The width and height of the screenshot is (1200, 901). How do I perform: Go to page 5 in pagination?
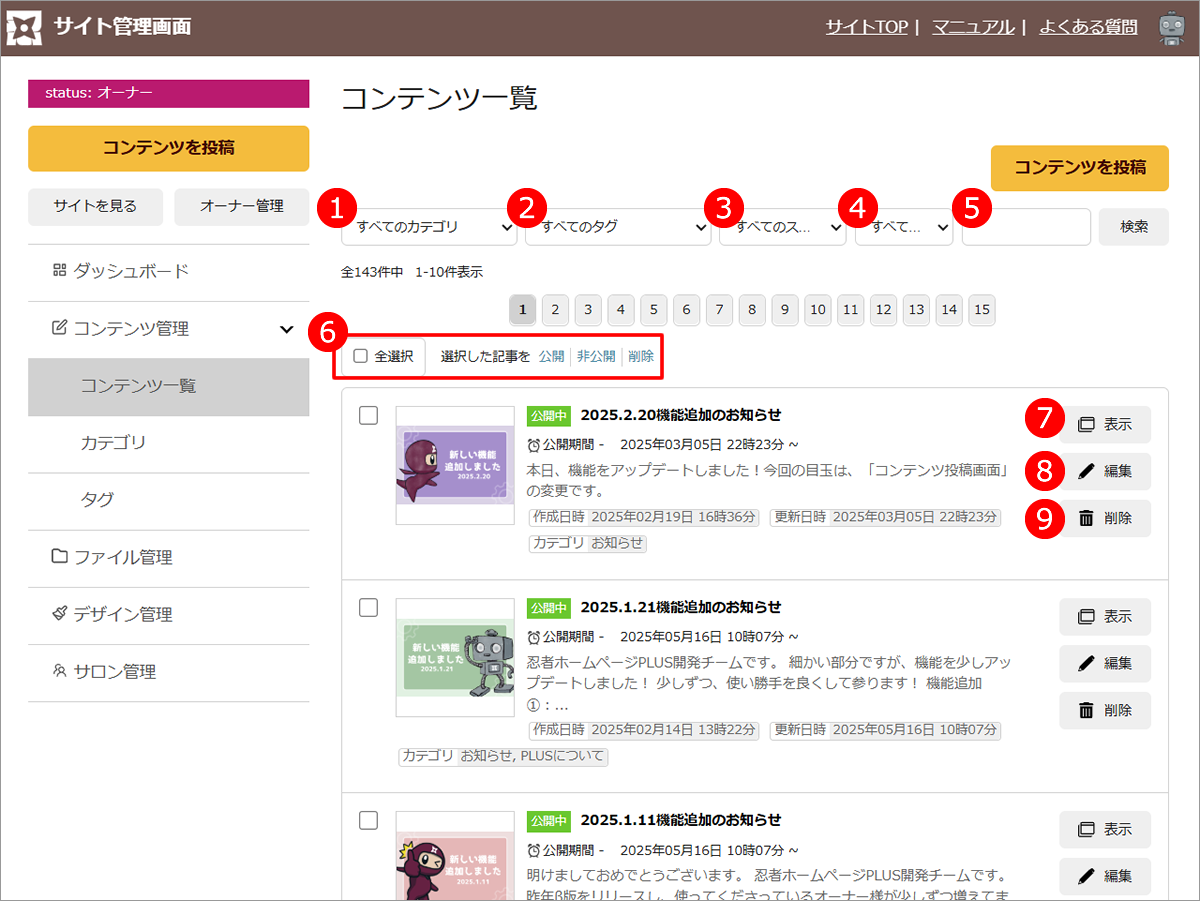[653, 311]
